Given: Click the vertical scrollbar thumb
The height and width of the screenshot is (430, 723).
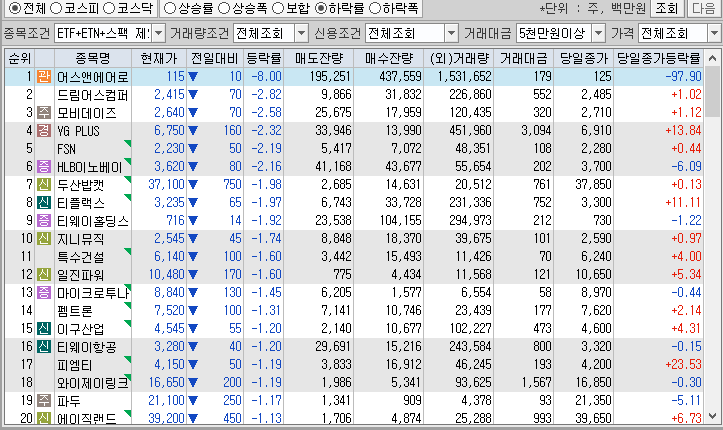Looking at the screenshot, I should (x=713, y=91).
